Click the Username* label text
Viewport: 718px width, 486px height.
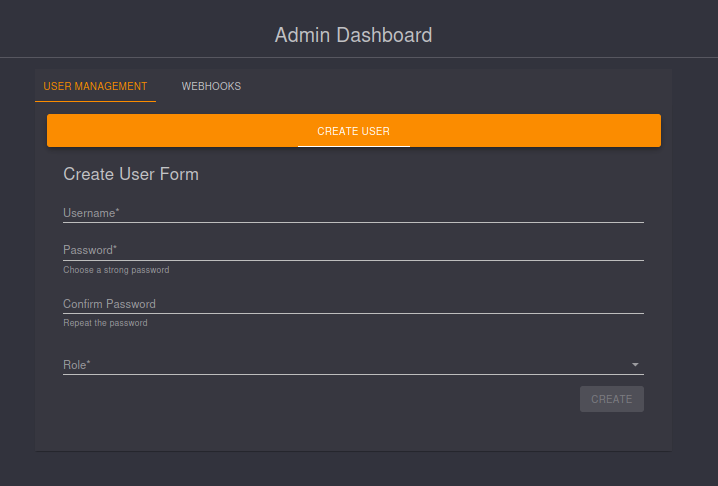tap(91, 213)
